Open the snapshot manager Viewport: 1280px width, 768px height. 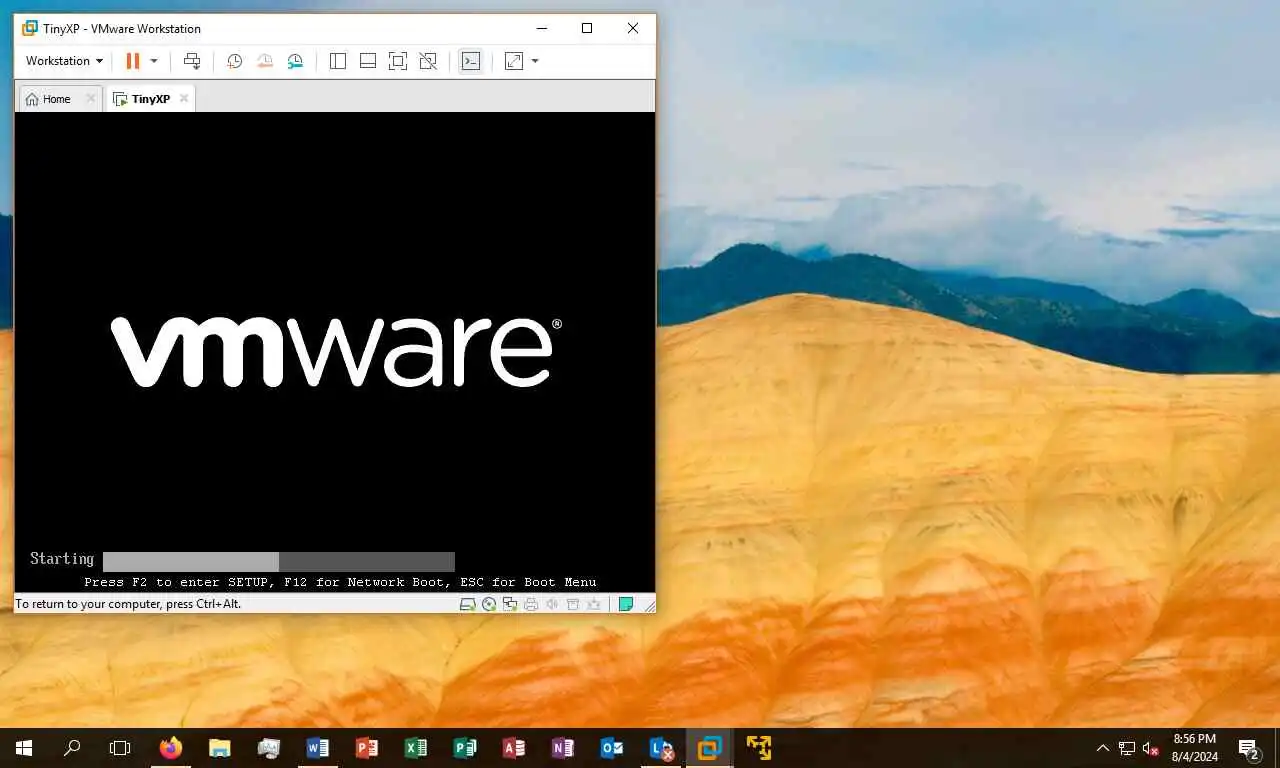click(295, 61)
